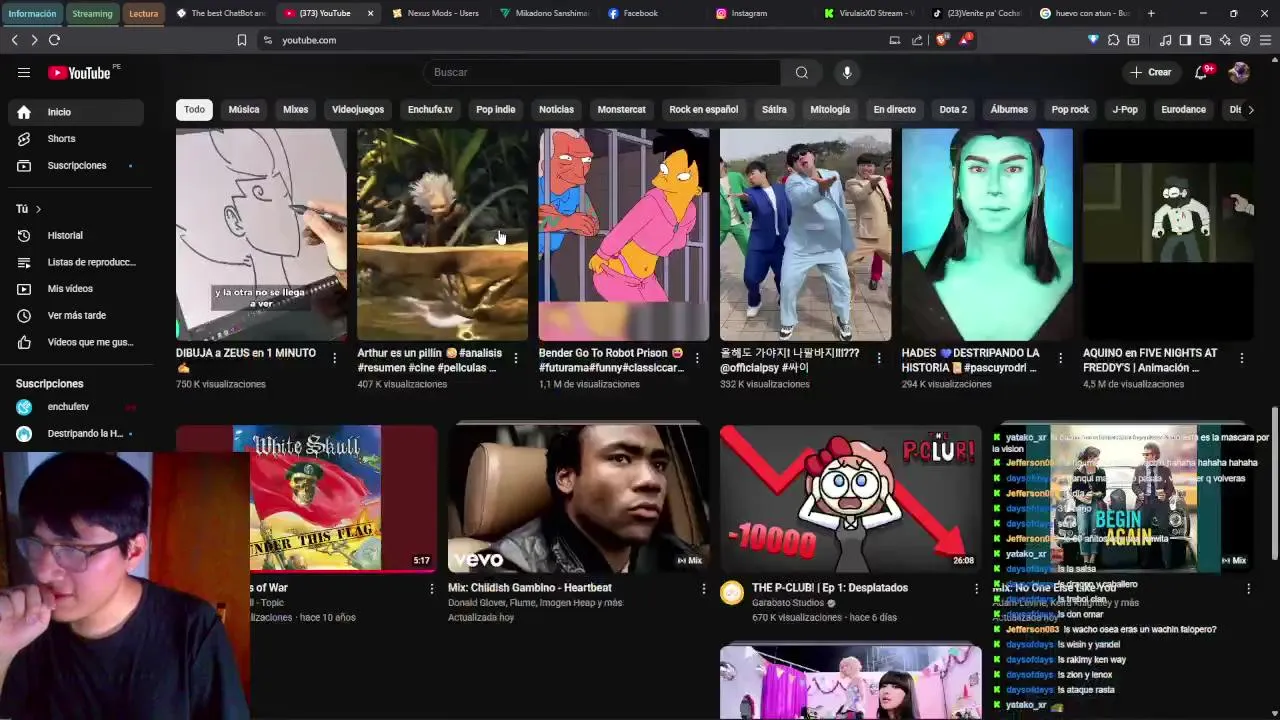Select the En directo filter chip
Screen dimensions: 1280x720
894,110
